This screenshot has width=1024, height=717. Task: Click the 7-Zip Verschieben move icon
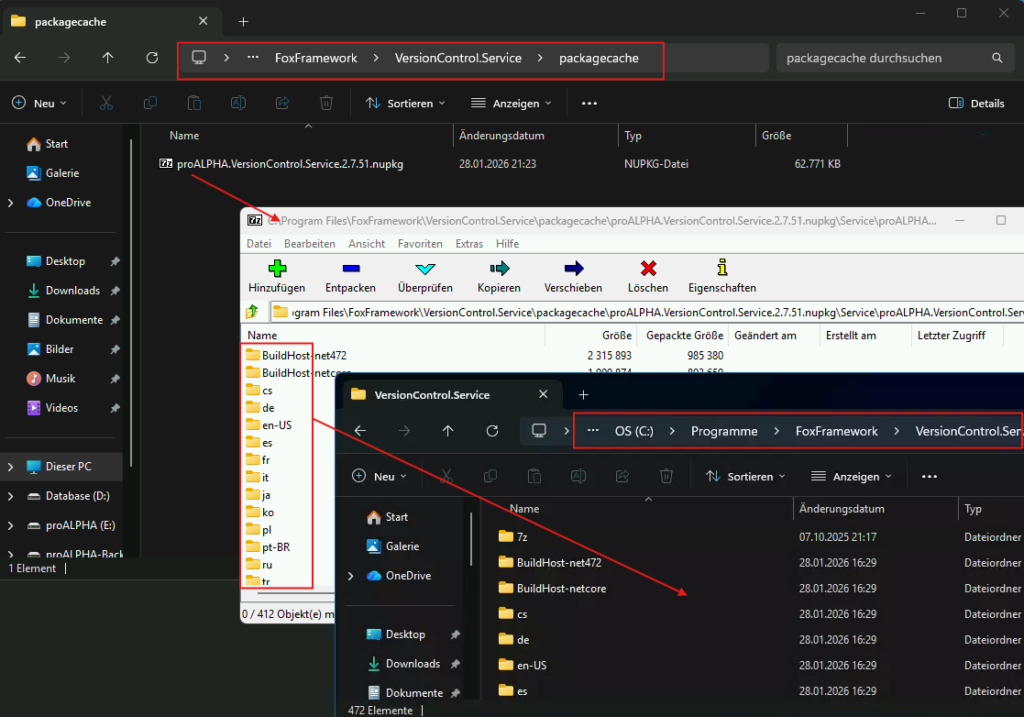573,269
